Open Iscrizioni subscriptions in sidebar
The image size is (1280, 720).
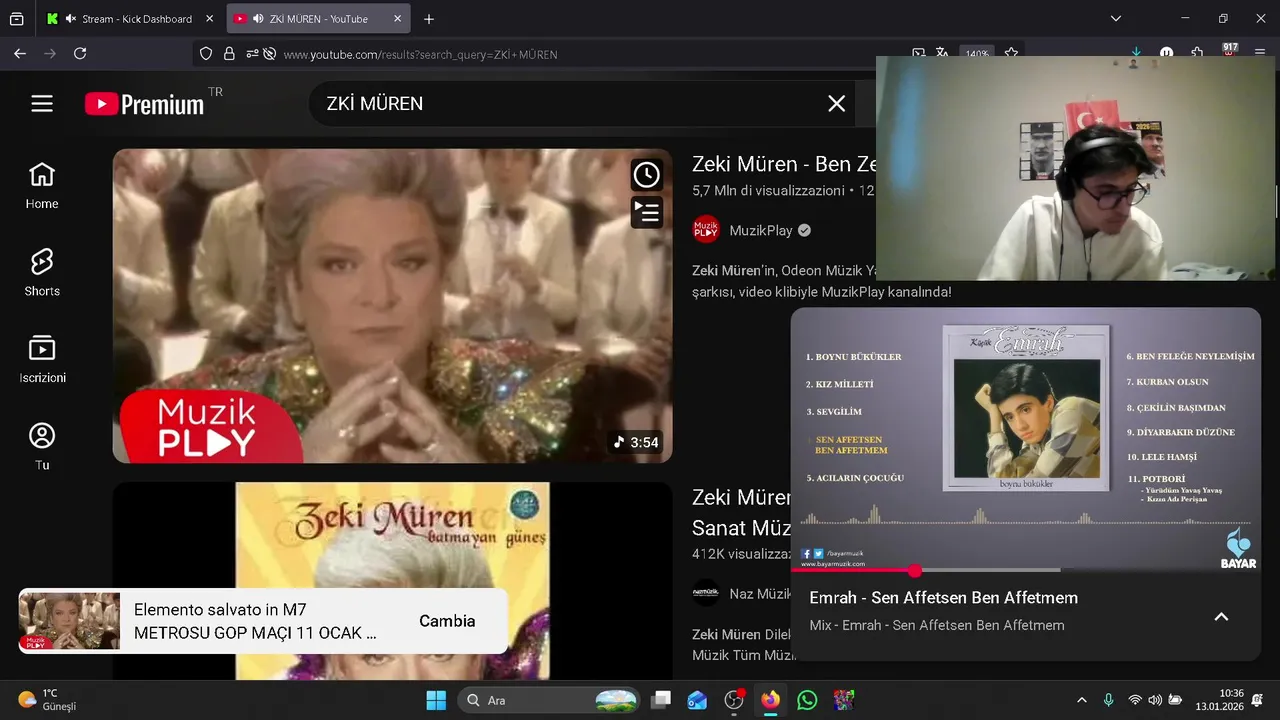[42, 360]
